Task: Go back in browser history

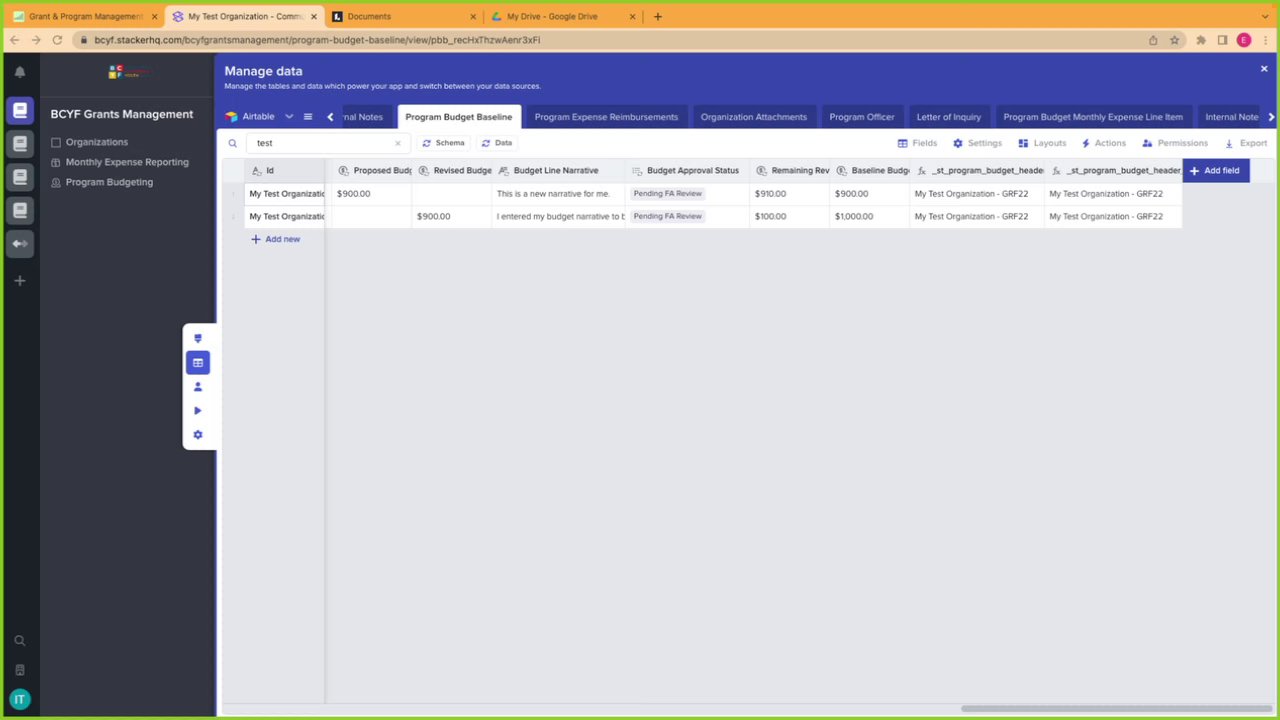Action: coord(14,40)
